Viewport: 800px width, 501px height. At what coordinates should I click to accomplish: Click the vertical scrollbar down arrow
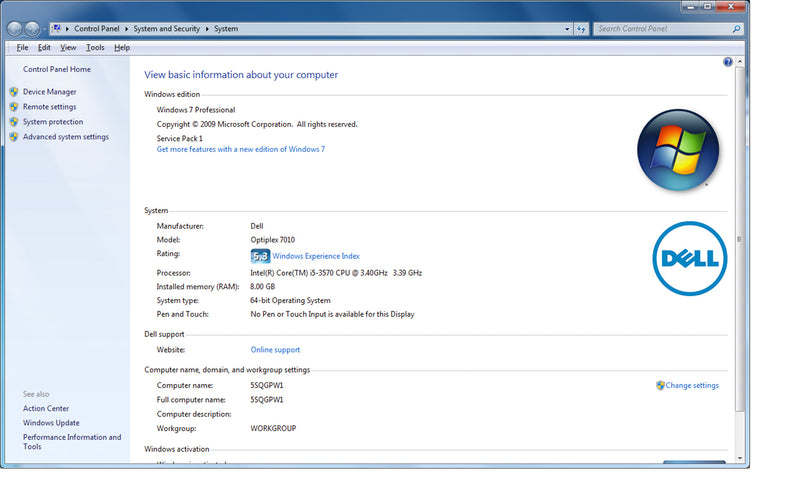point(740,458)
